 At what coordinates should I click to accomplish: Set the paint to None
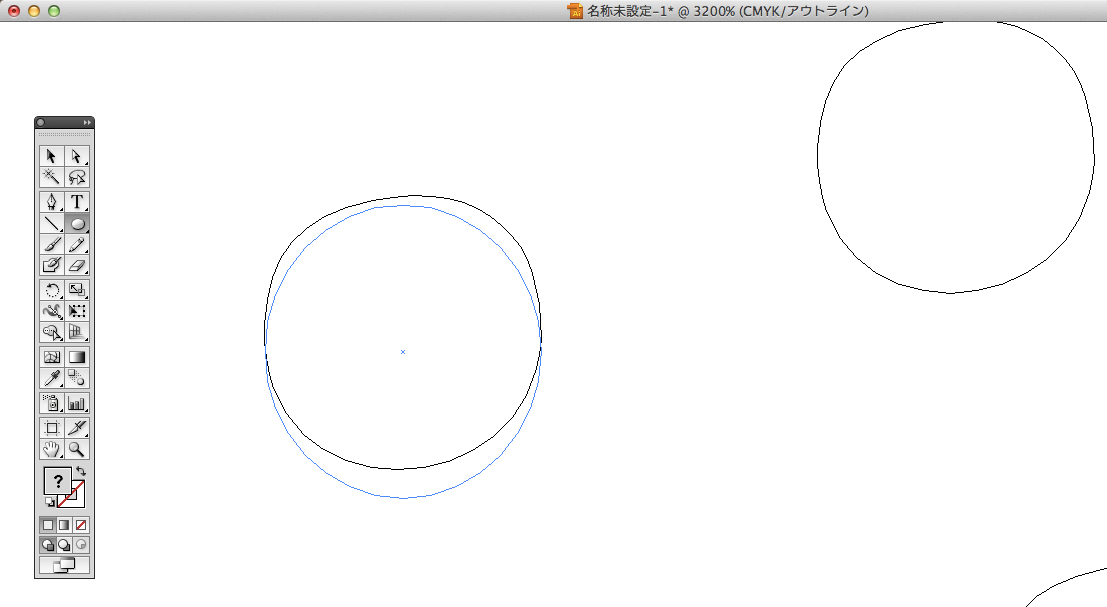pos(81,524)
